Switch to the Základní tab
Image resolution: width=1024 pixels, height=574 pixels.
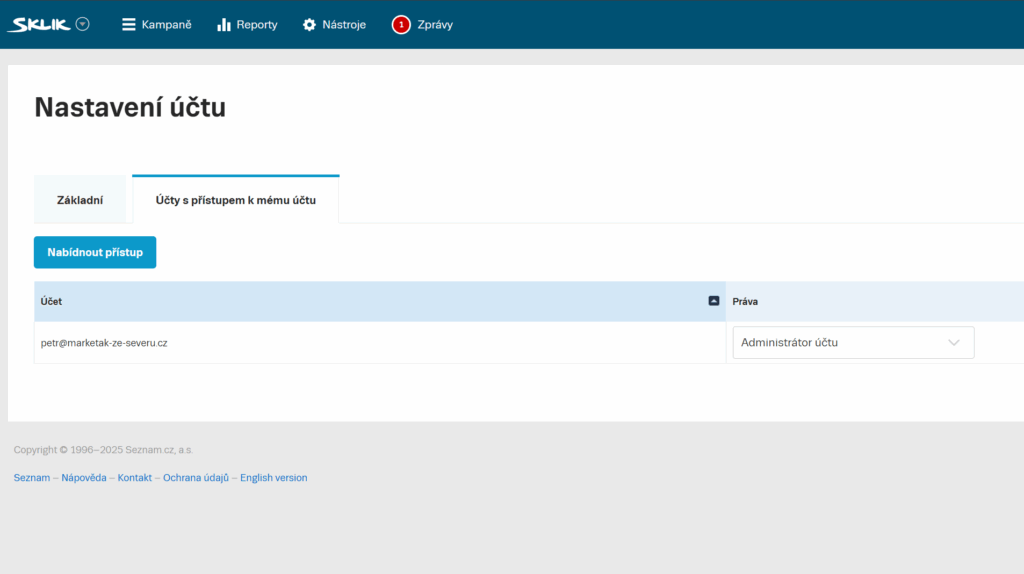(x=80, y=200)
